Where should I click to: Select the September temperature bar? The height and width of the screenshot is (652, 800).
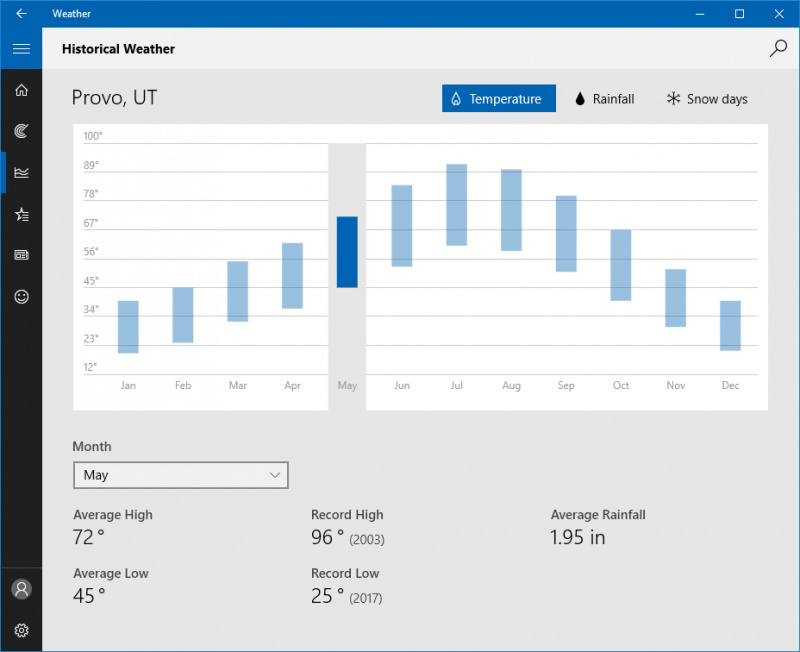tap(566, 234)
